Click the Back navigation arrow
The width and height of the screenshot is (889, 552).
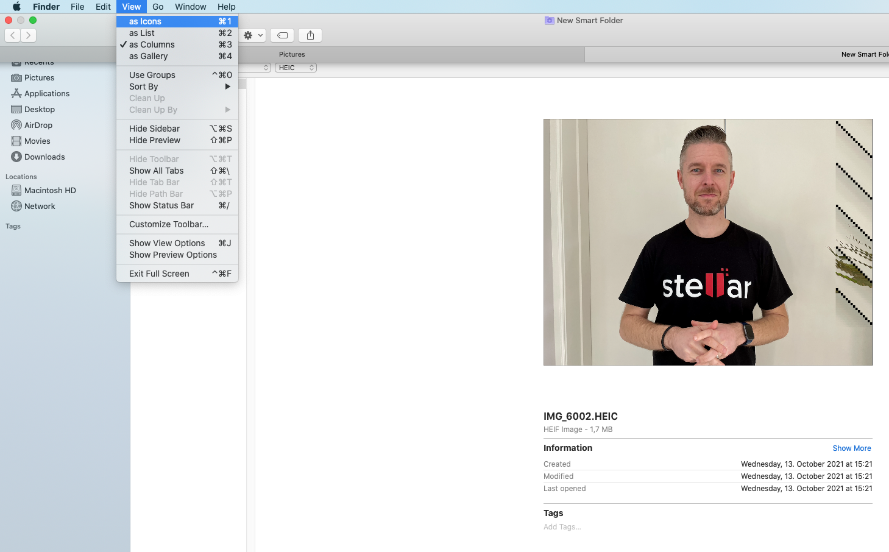[12, 35]
